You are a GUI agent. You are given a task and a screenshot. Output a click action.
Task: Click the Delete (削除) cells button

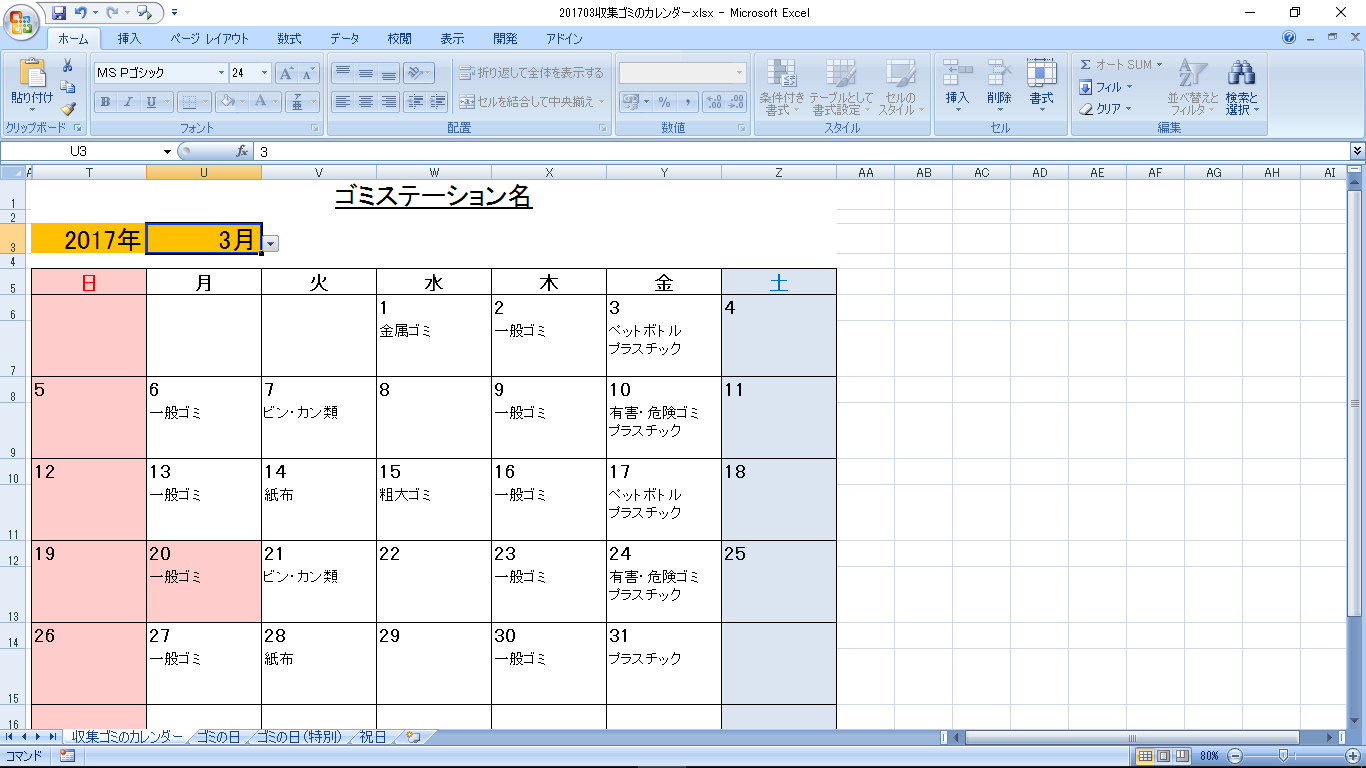coord(999,86)
